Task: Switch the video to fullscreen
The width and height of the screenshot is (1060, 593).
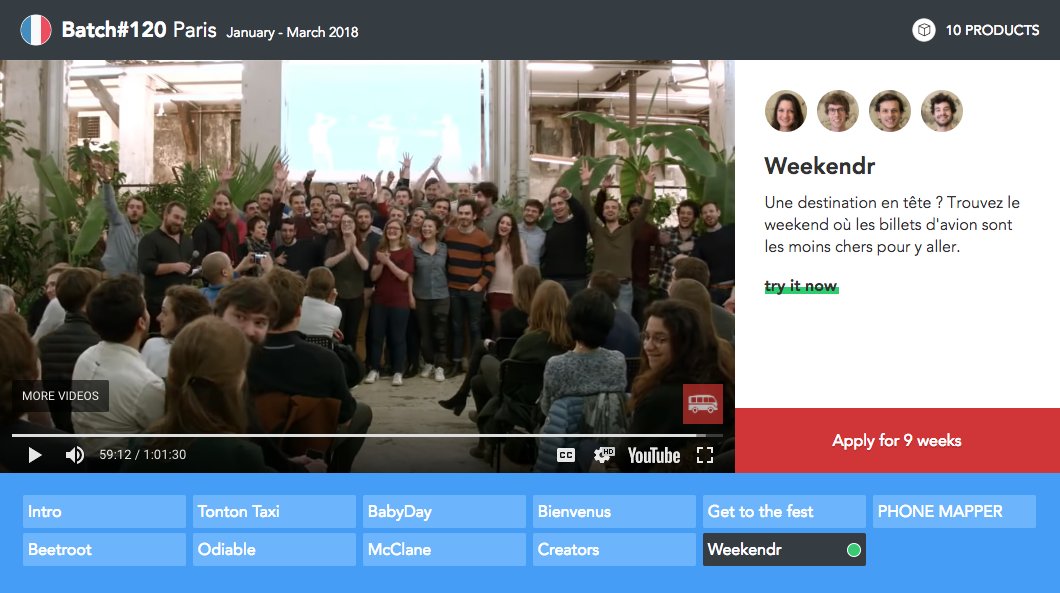Action: pos(705,455)
